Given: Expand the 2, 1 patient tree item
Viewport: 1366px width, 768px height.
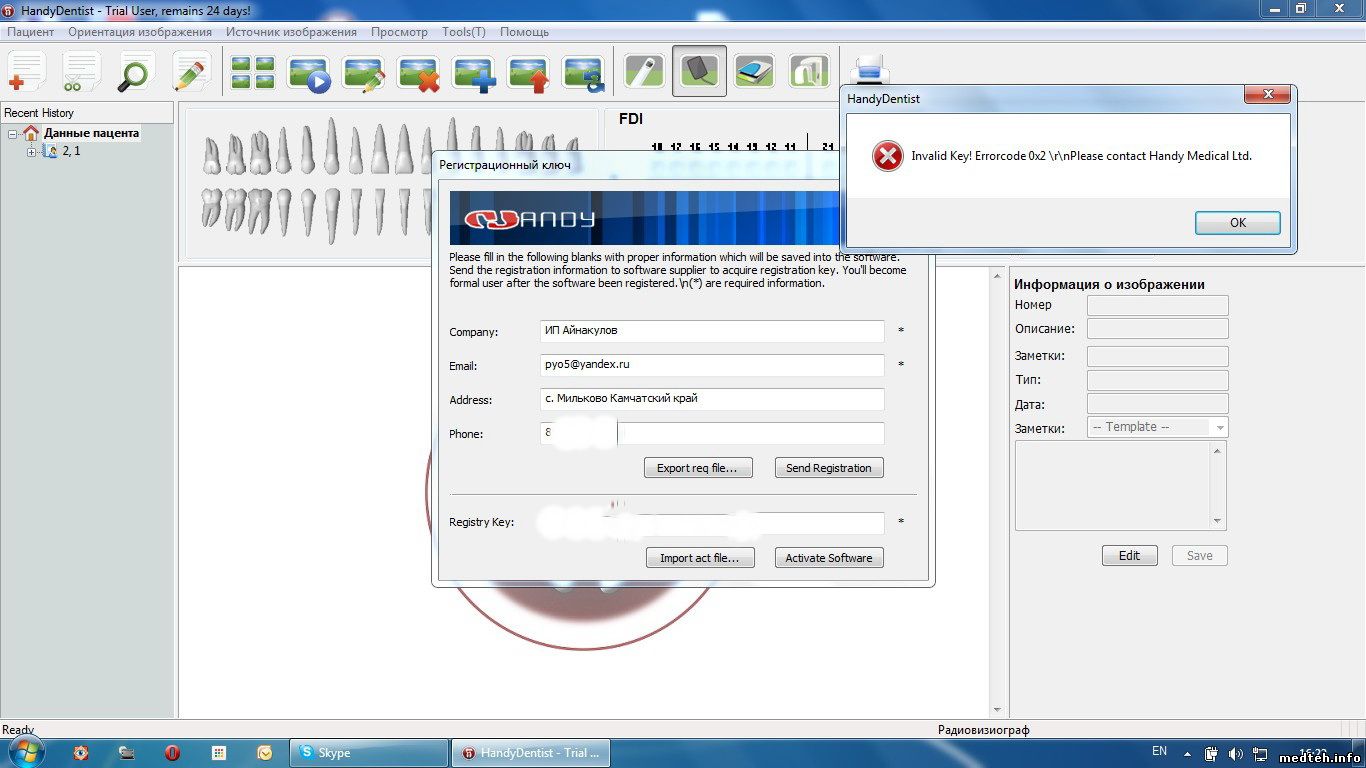Looking at the screenshot, I should pos(31,152).
